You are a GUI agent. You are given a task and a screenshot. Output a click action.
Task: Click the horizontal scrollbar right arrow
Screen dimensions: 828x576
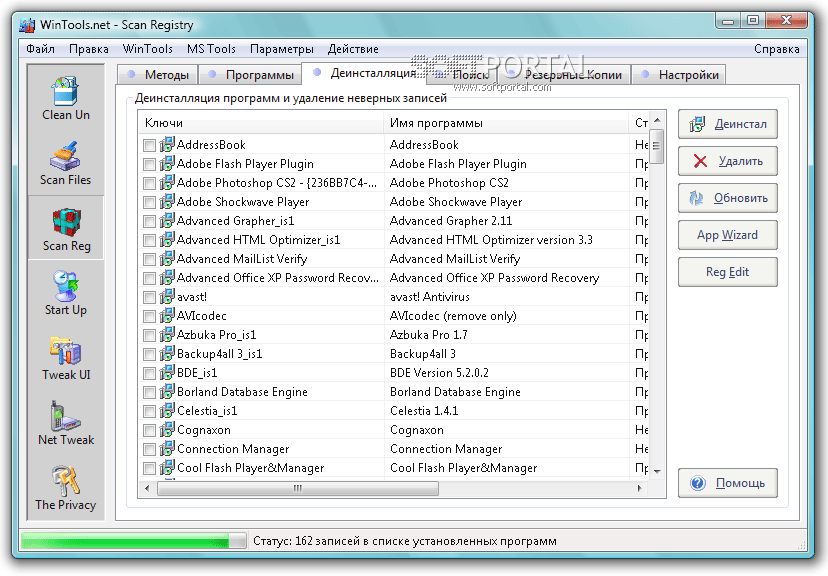[639, 488]
